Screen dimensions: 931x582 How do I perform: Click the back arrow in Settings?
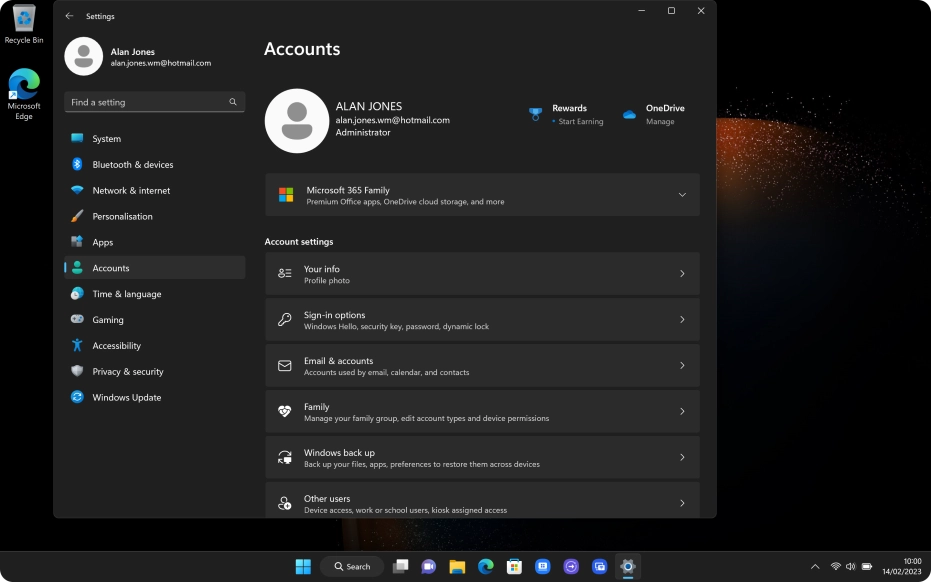click(69, 16)
